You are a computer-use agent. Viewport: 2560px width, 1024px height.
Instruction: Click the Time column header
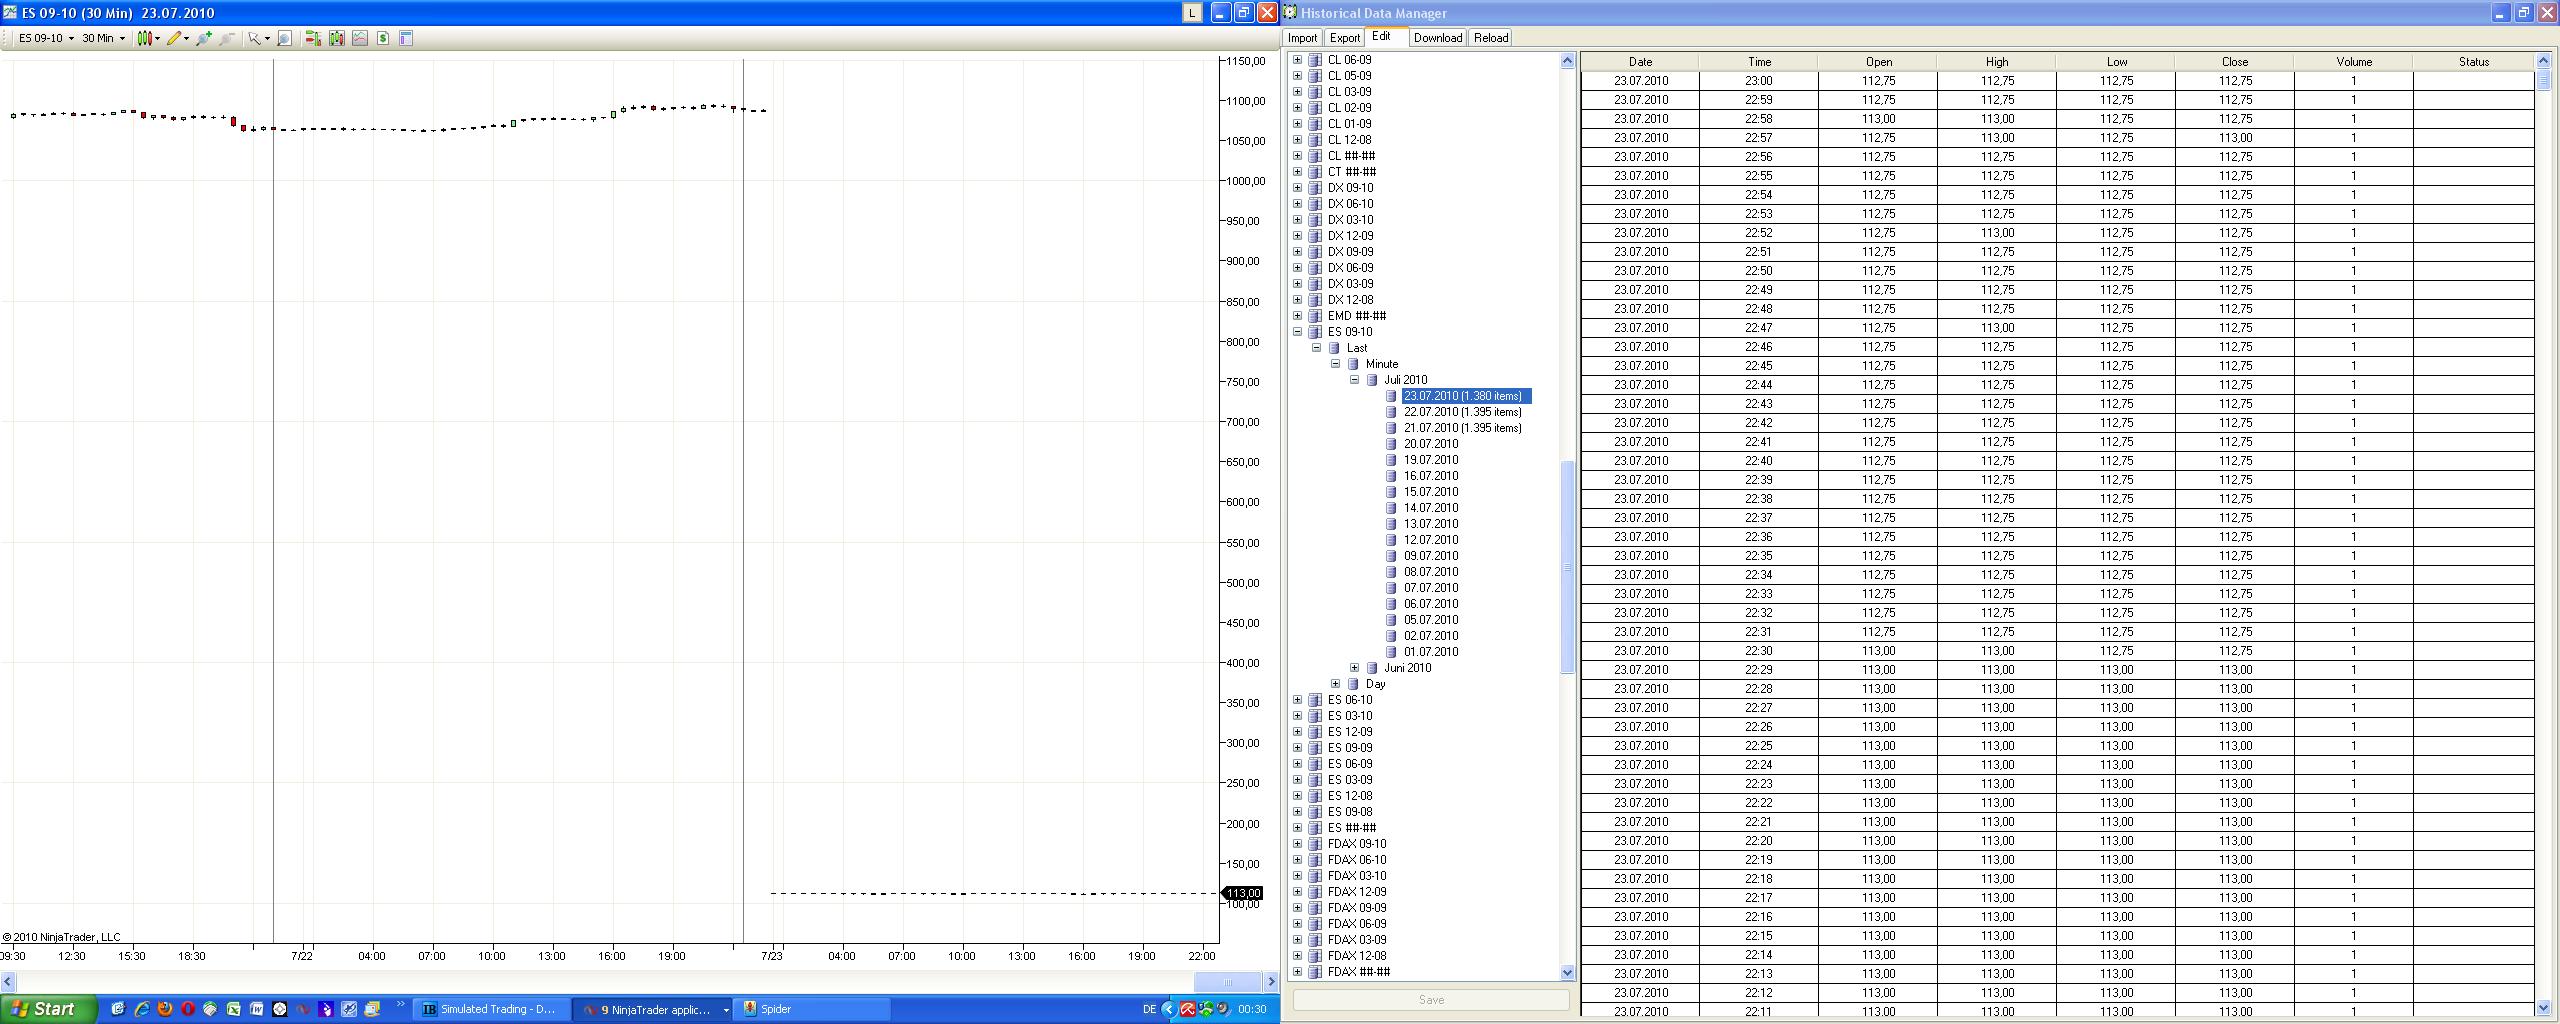(x=1759, y=62)
